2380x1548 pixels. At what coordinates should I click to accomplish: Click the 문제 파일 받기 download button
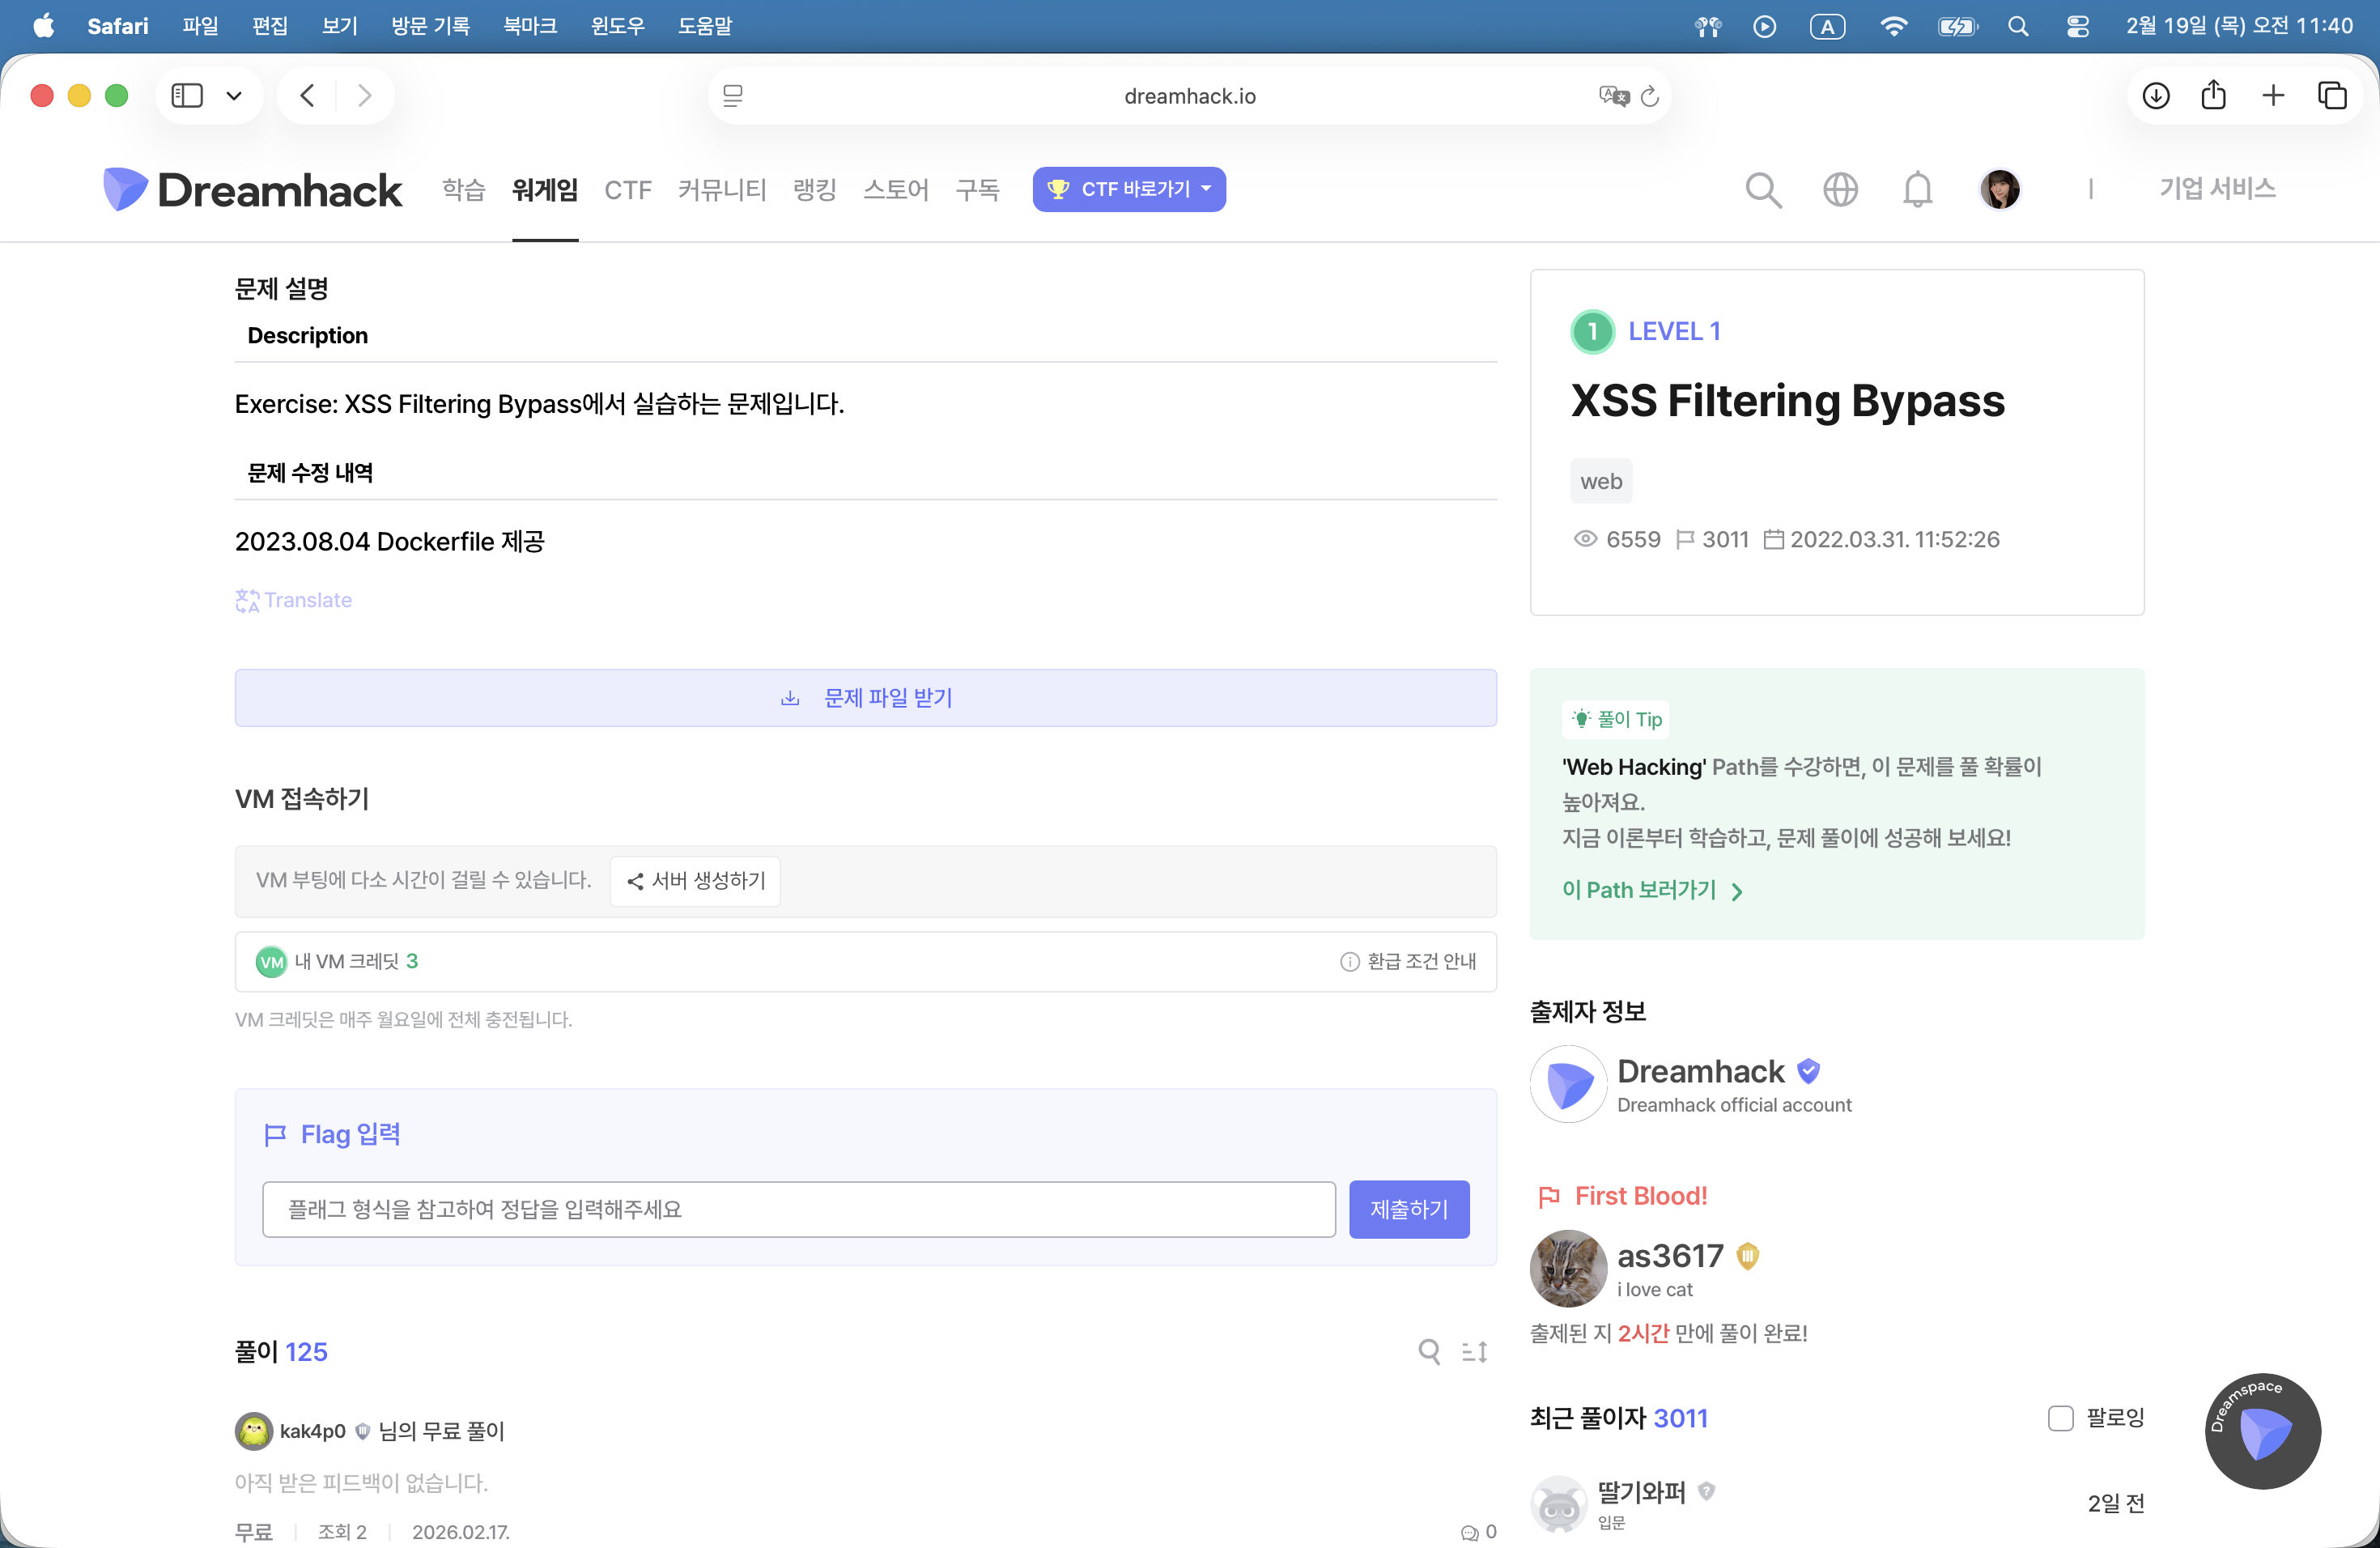click(866, 698)
